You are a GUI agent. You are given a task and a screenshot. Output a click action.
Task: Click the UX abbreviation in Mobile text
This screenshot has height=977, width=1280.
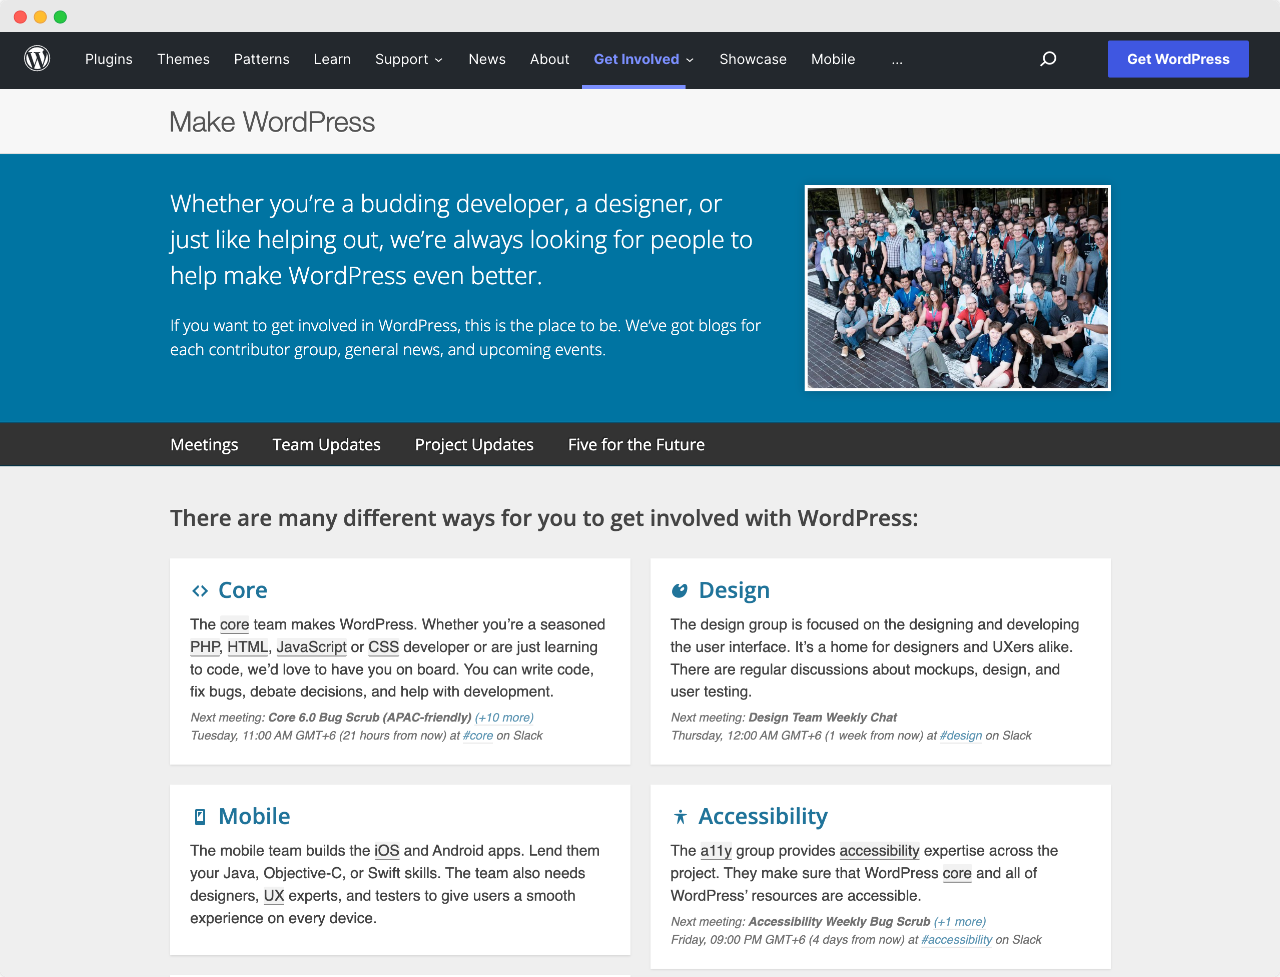tap(274, 896)
